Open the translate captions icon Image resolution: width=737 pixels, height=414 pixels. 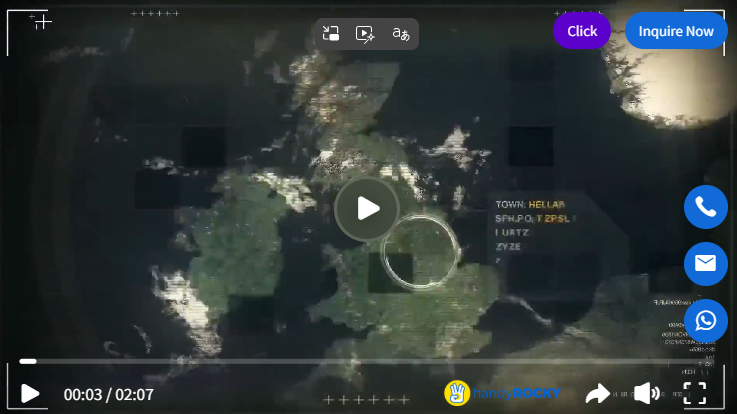pos(400,34)
